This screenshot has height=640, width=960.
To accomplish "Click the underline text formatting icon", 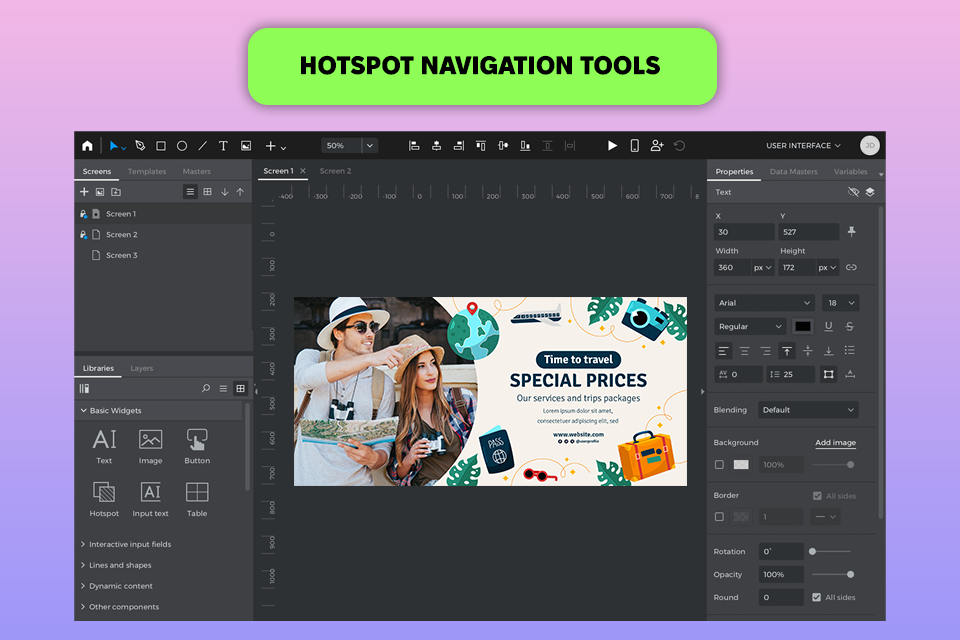I will point(828,326).
